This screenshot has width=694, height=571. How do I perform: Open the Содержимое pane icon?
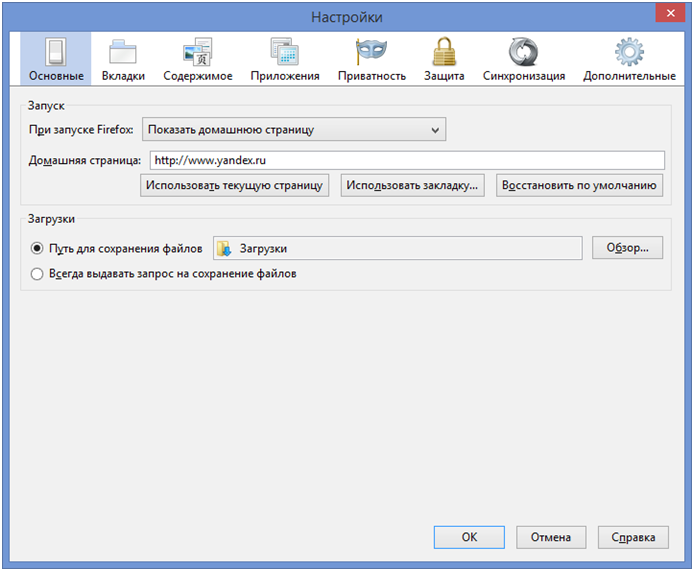pyautogui.click(x=198, y=52)
